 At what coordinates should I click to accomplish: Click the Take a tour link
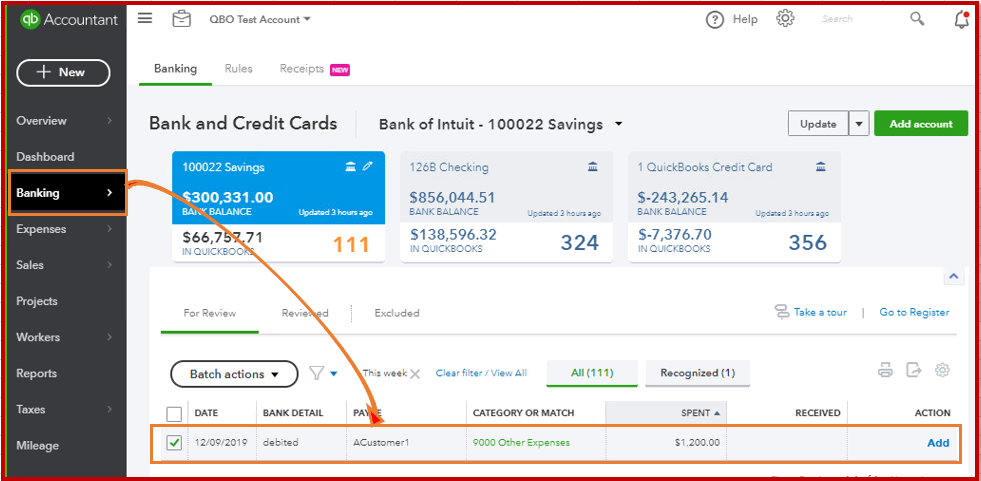(820, 312)
